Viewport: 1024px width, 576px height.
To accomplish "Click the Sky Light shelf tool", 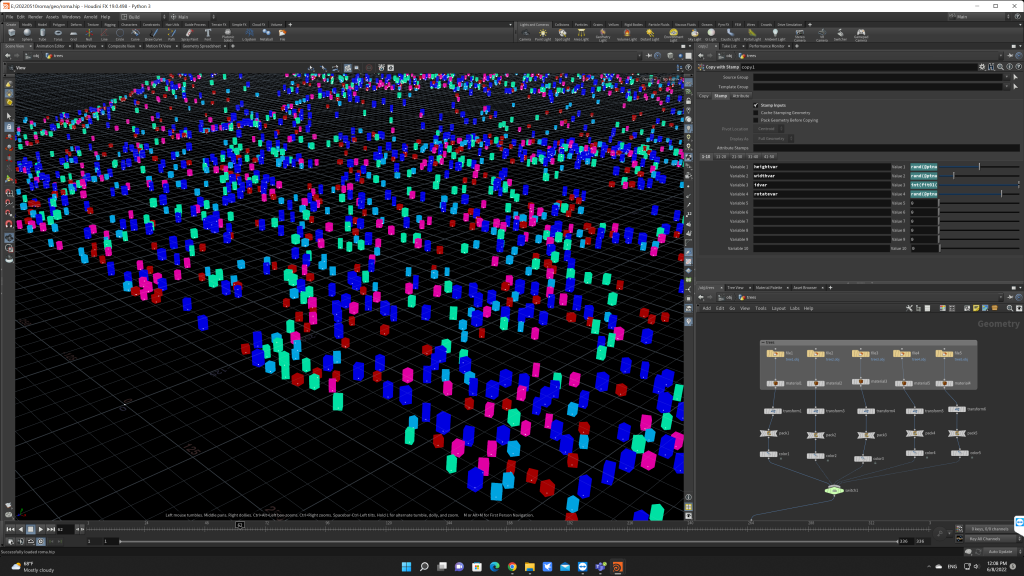I will click(x=697, y=35).
